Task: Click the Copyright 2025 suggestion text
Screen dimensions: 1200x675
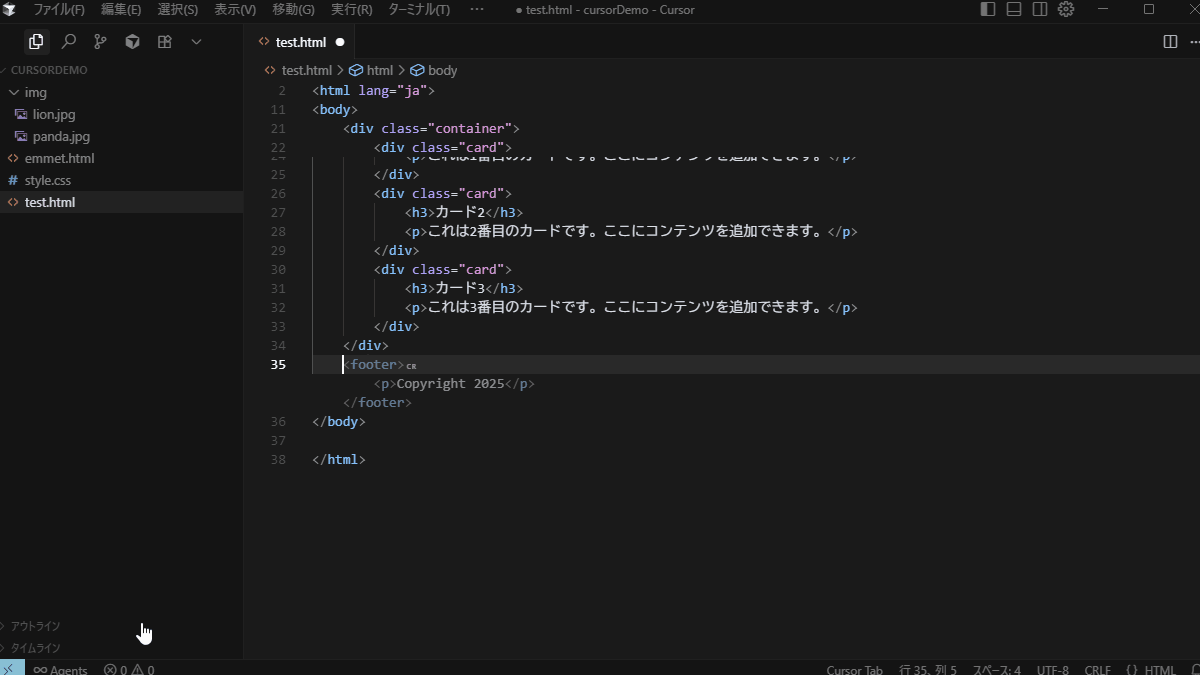Action: [x=450, y=383]
